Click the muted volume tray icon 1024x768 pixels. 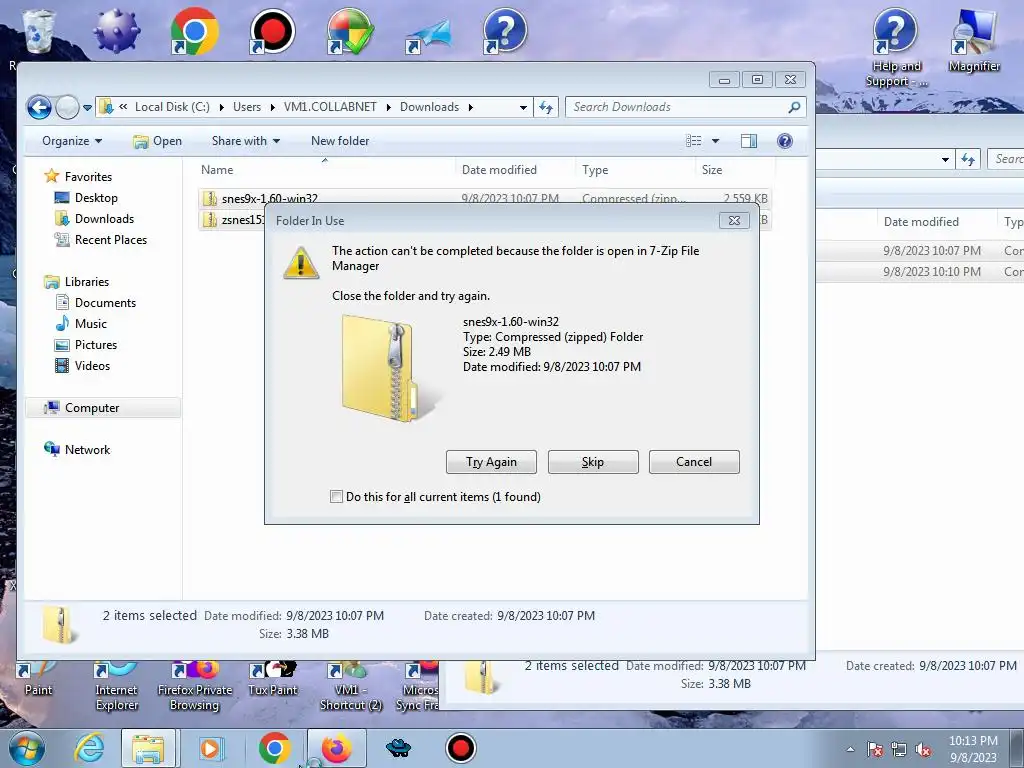(923, 749)
